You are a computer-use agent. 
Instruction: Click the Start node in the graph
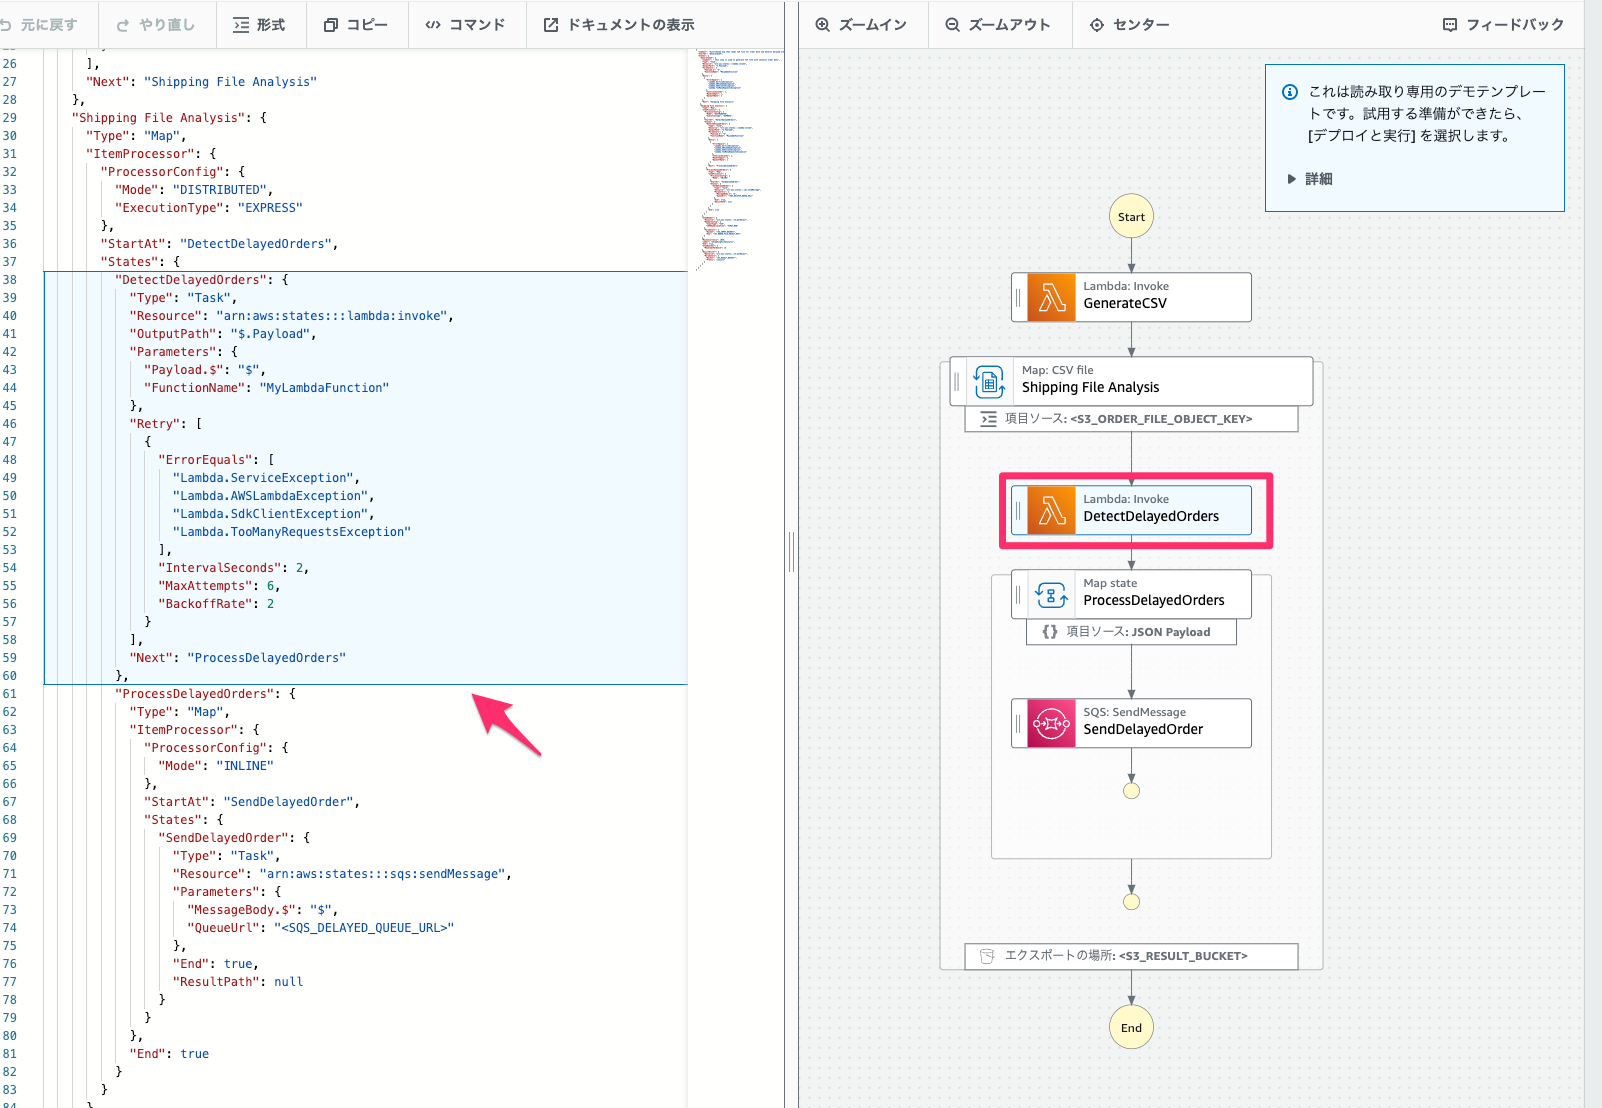coord(1130,216)
